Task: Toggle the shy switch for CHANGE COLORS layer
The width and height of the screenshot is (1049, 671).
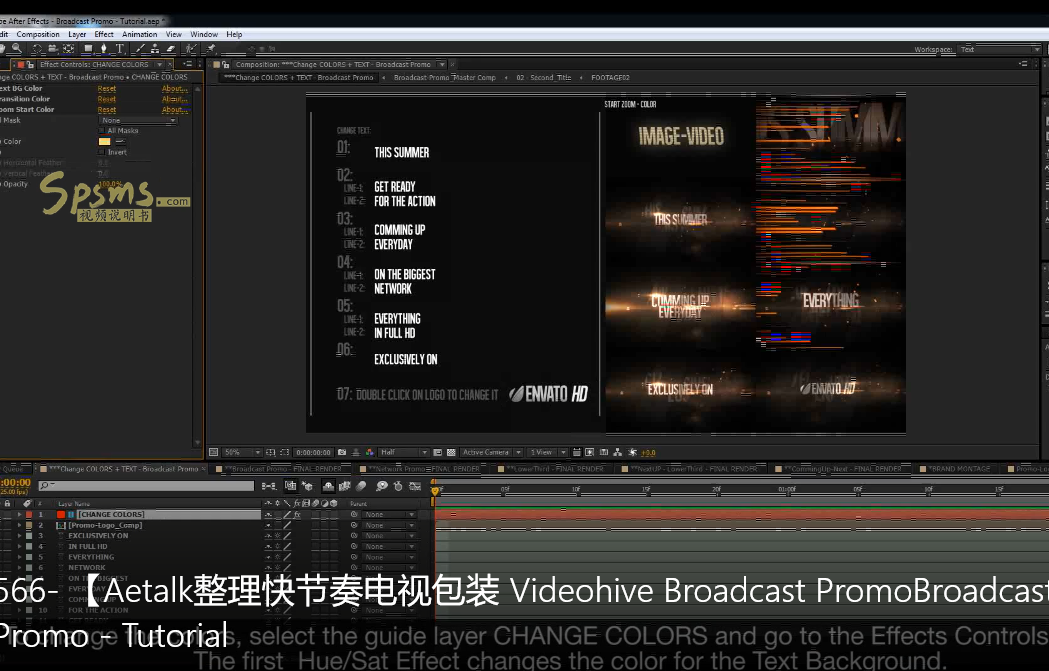Action: [x=268, y=515]
